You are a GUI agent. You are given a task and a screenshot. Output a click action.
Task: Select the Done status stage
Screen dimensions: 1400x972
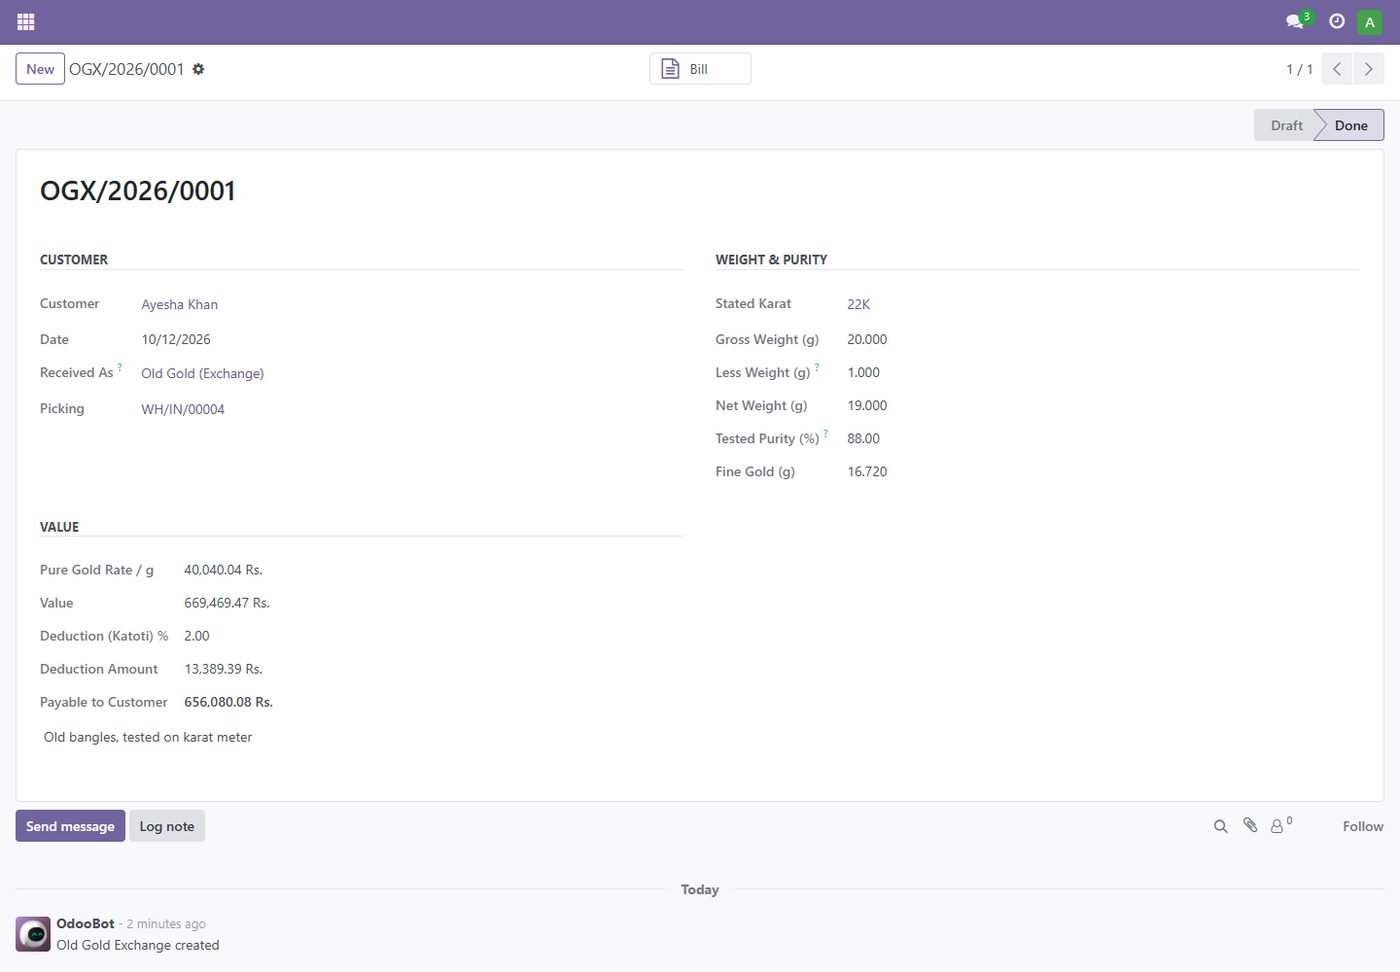click(x=1350, y=125)
